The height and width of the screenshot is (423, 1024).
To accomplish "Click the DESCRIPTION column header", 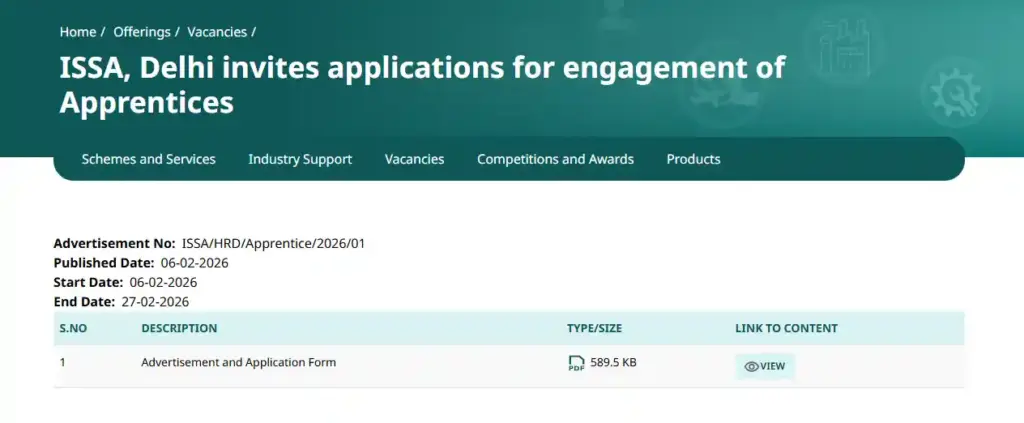I will [179, 328].
